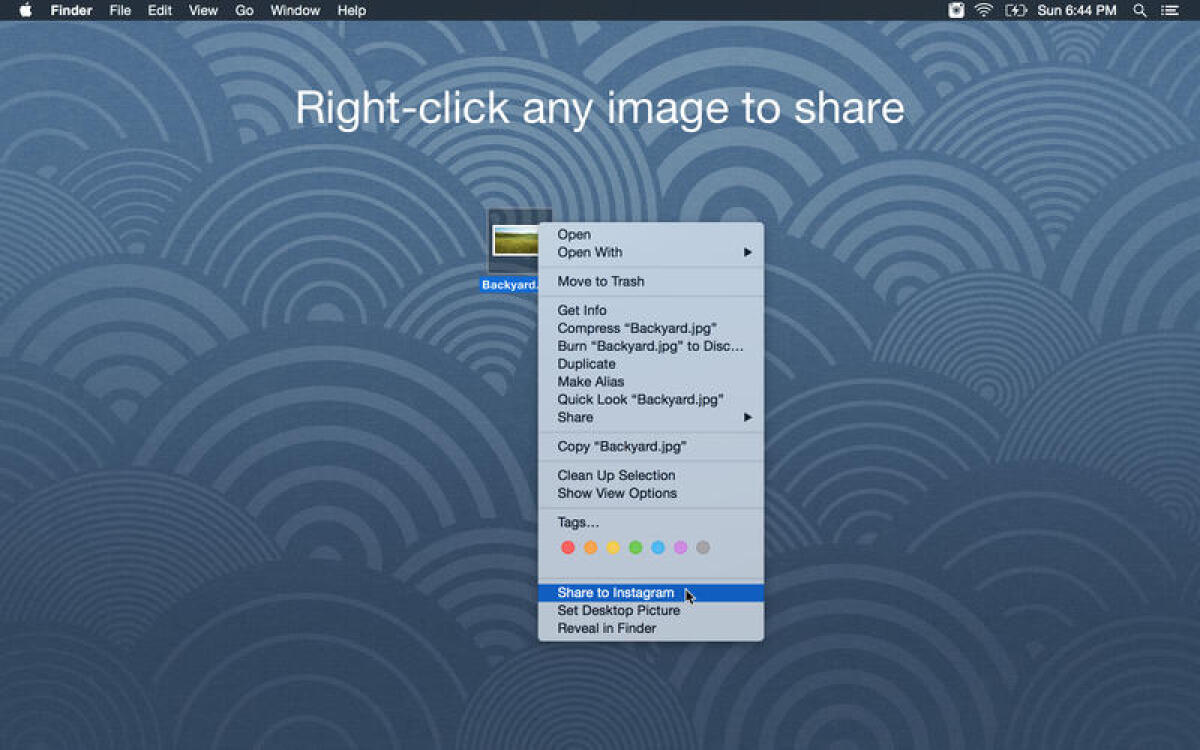Choose Get Info for Backyard.jpg
The image size is (1200, 750).
click(x=581, y=310)
